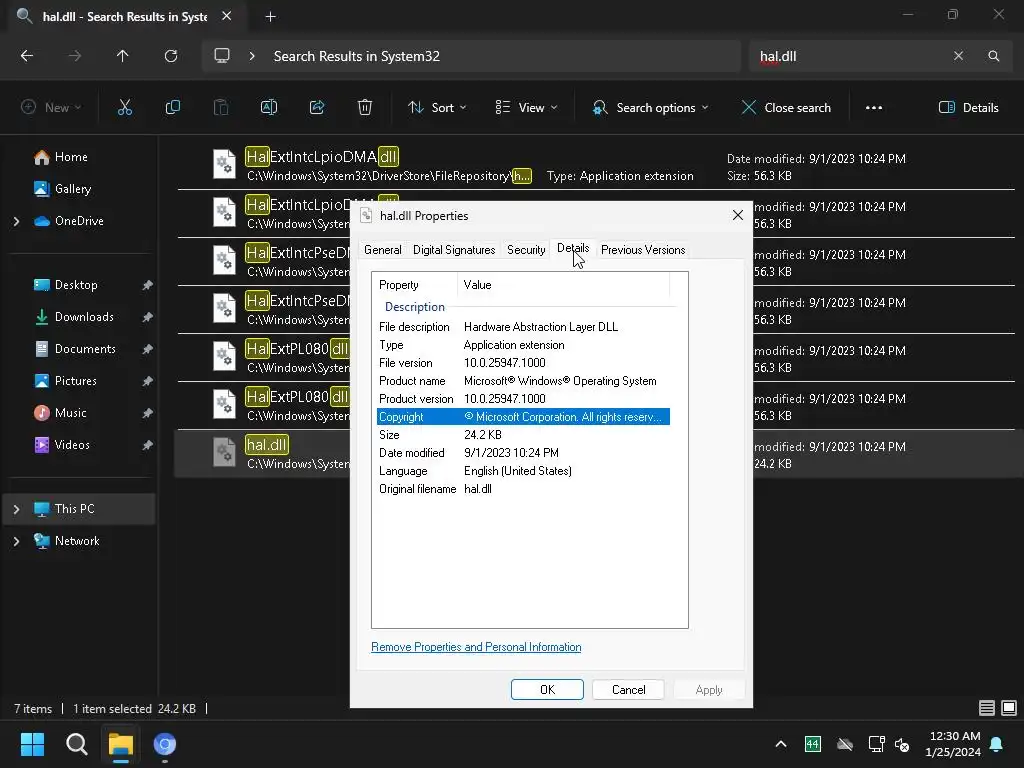Expand the Network tree node
This screenshot has width=1024, height=768.
point(16,541)
